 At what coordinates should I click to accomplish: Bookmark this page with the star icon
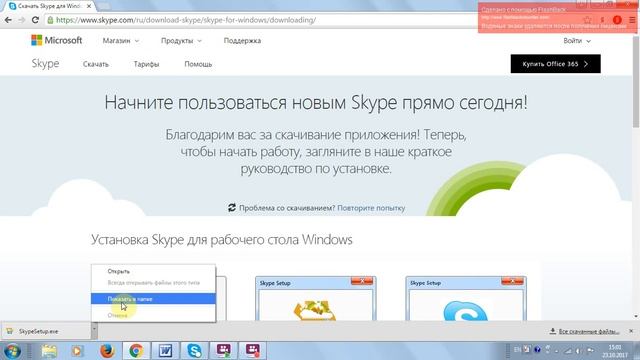click(587, 20)
